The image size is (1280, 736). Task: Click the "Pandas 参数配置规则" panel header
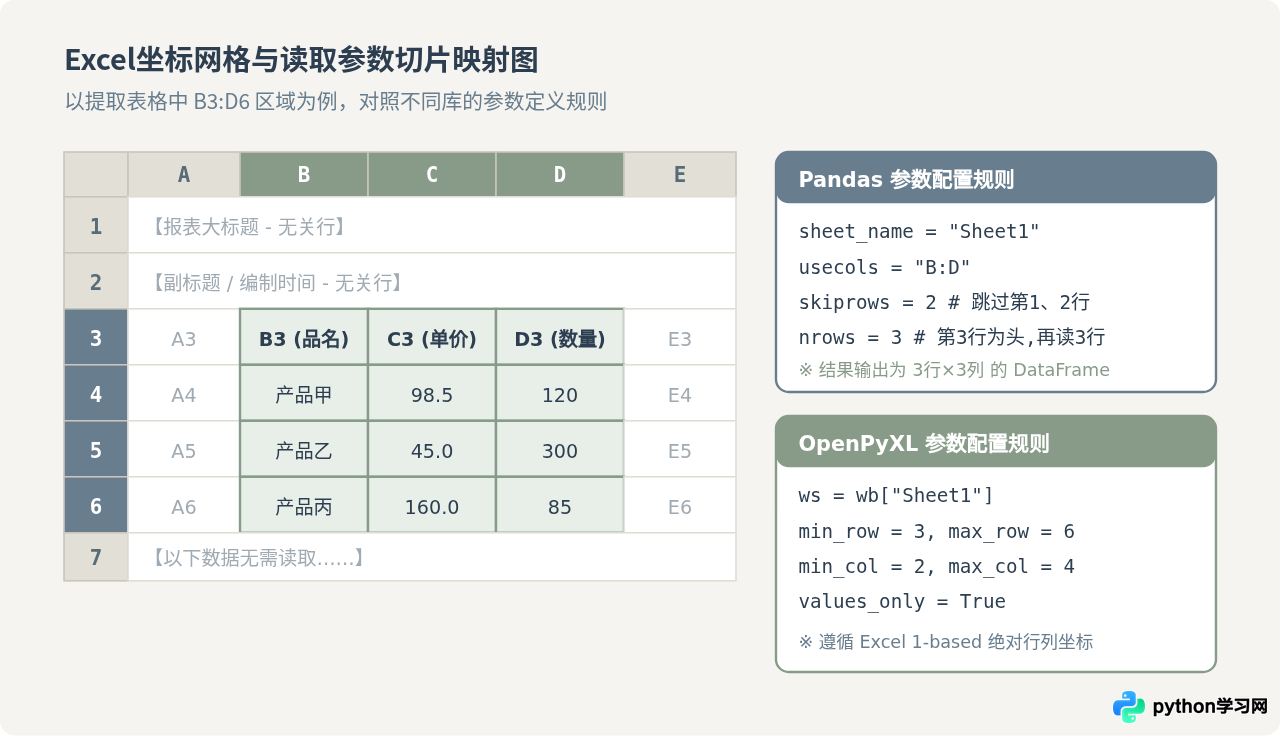(996, 178)
